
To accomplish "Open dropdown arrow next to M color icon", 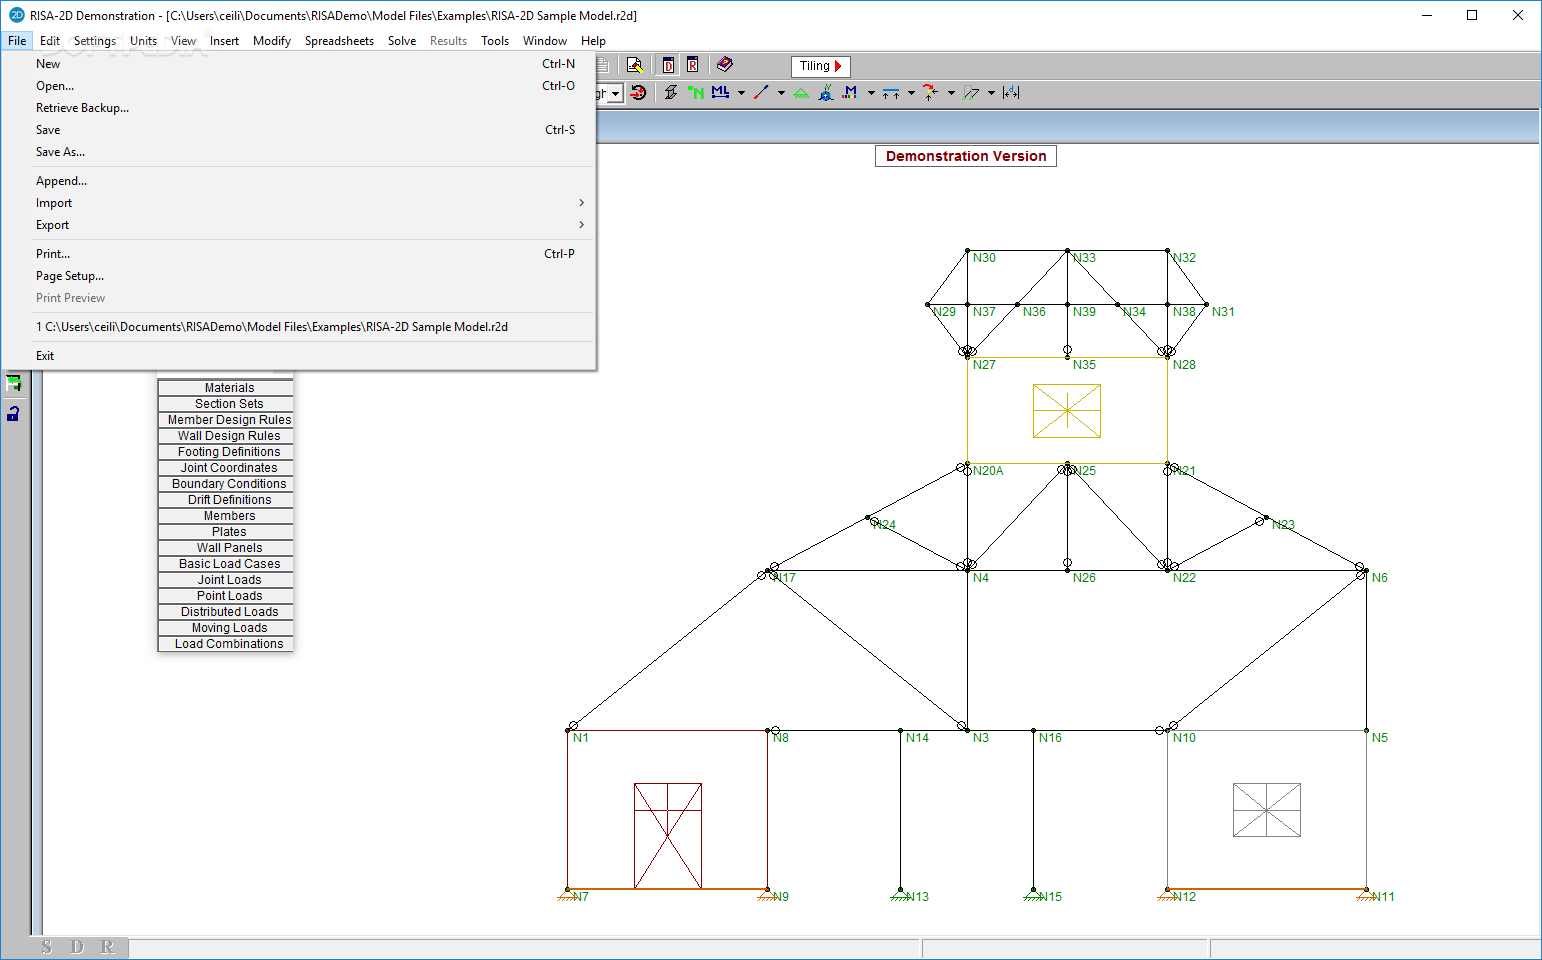I will coord(871,93).
